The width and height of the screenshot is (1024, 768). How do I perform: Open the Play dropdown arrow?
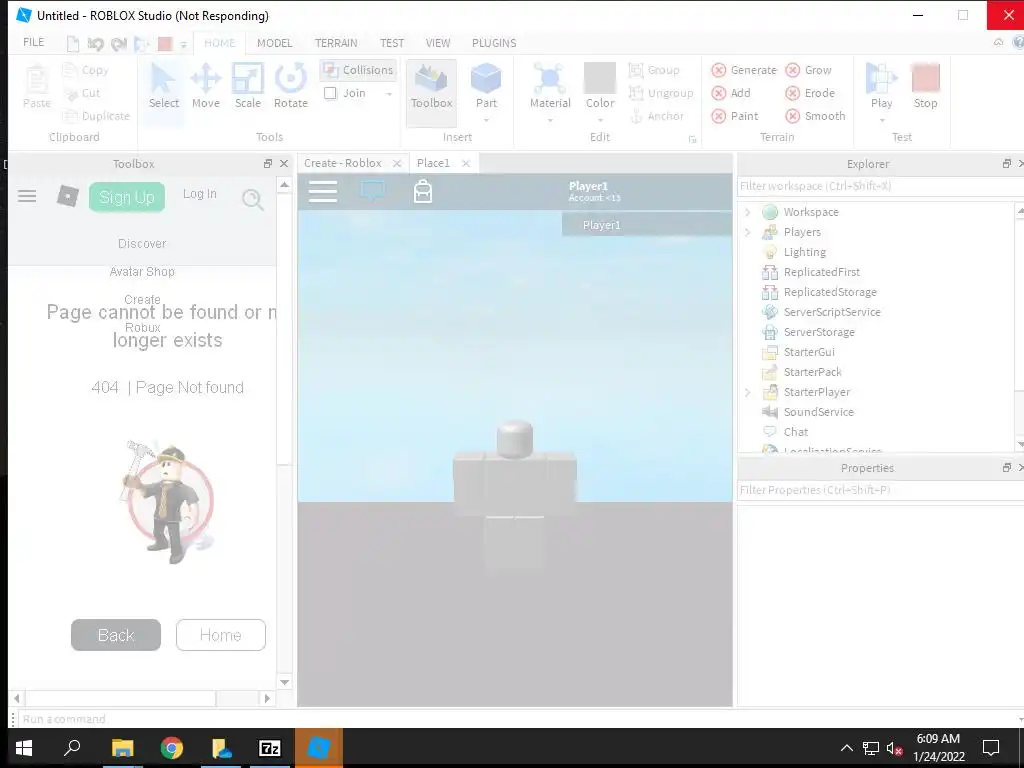click(882, 120)
